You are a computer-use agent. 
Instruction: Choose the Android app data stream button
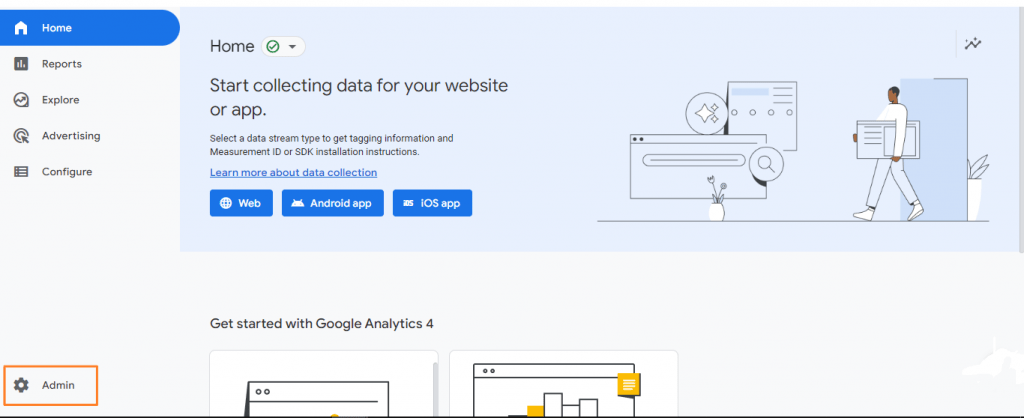[x=333, y=203]
